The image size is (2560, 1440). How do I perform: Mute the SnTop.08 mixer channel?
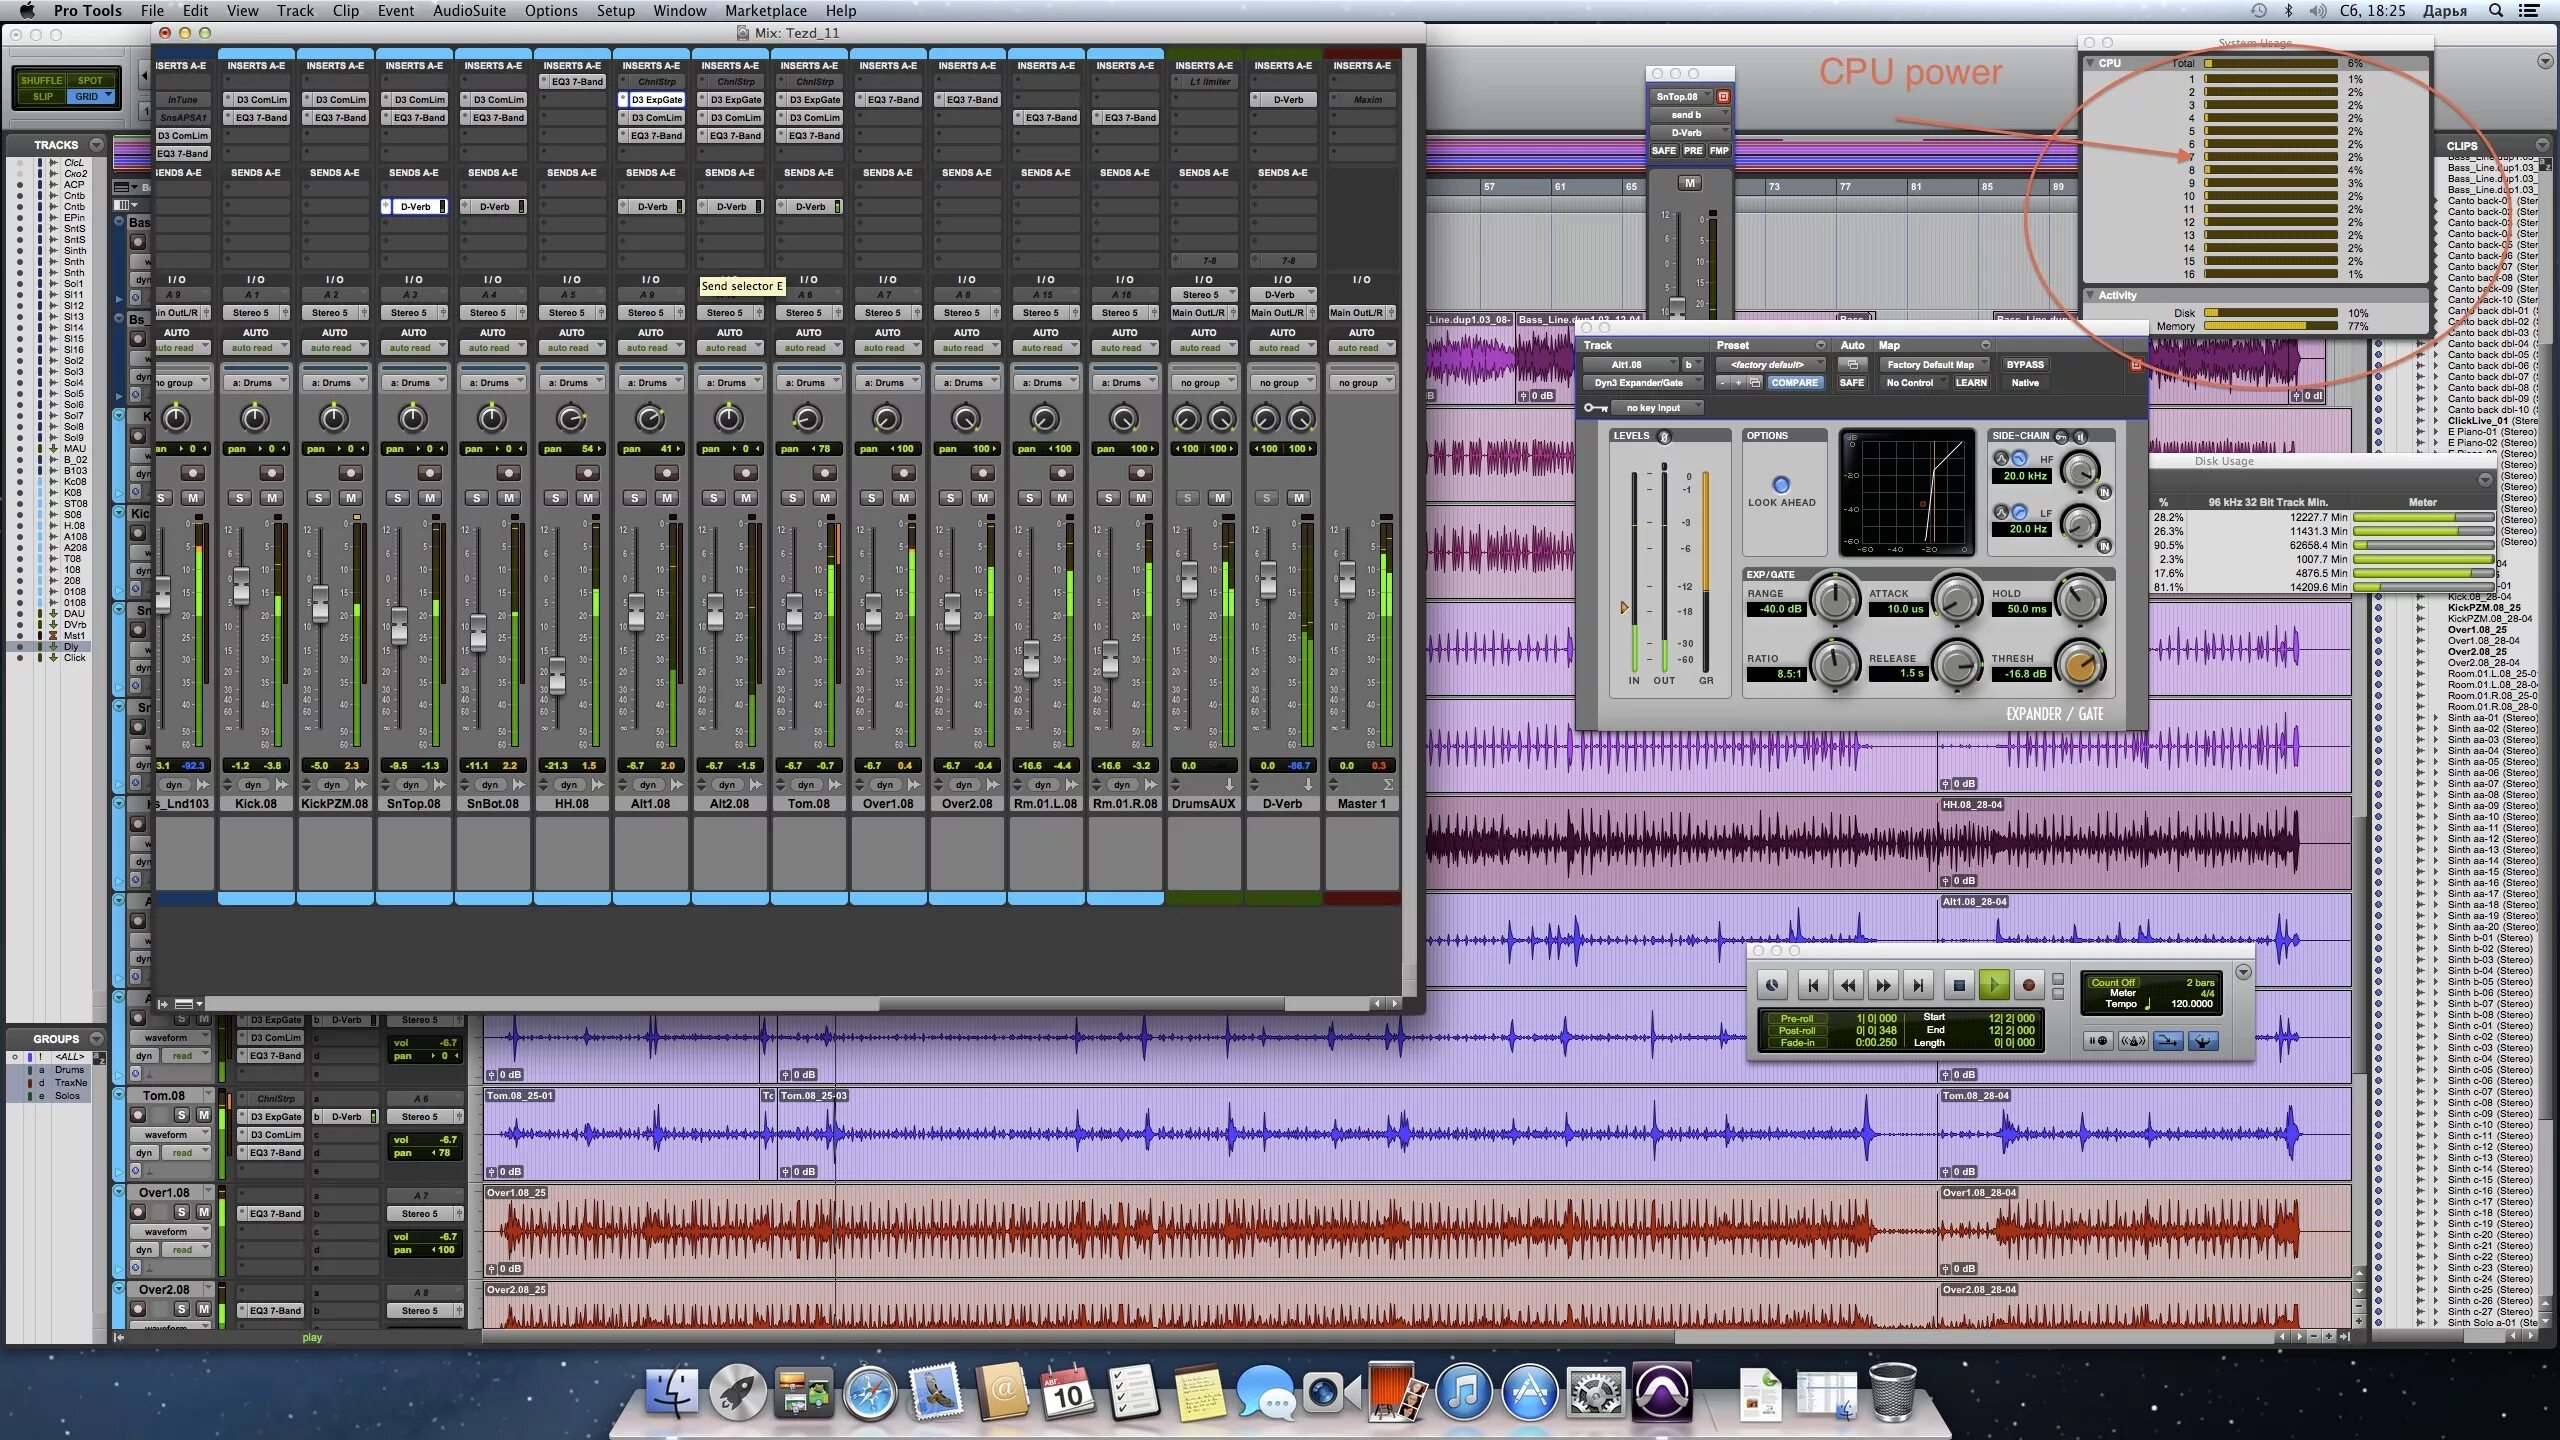(429, 498)
